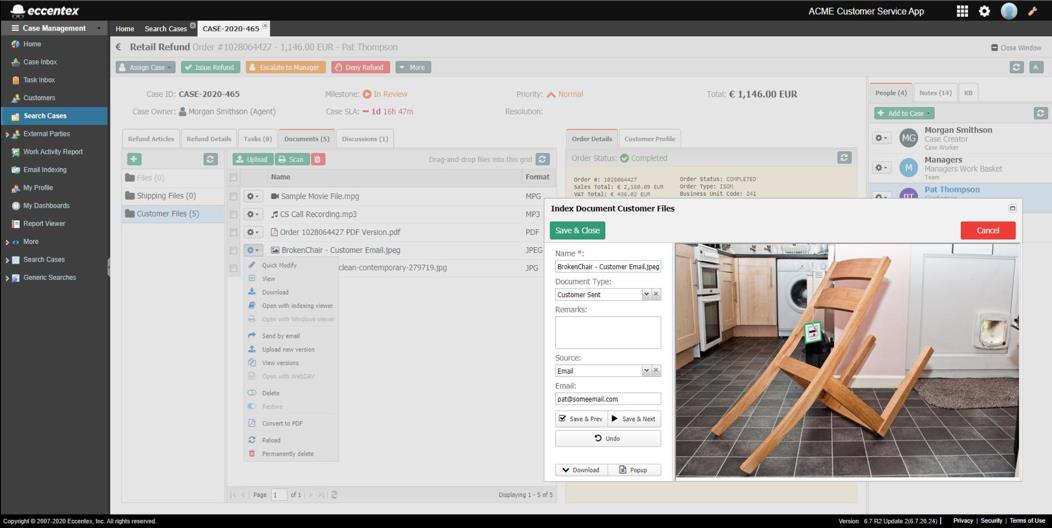Image resolution: width=1052 pixels, height=528 pixels.
Task: Click the red Cancel button
Action: click(988, 230)
